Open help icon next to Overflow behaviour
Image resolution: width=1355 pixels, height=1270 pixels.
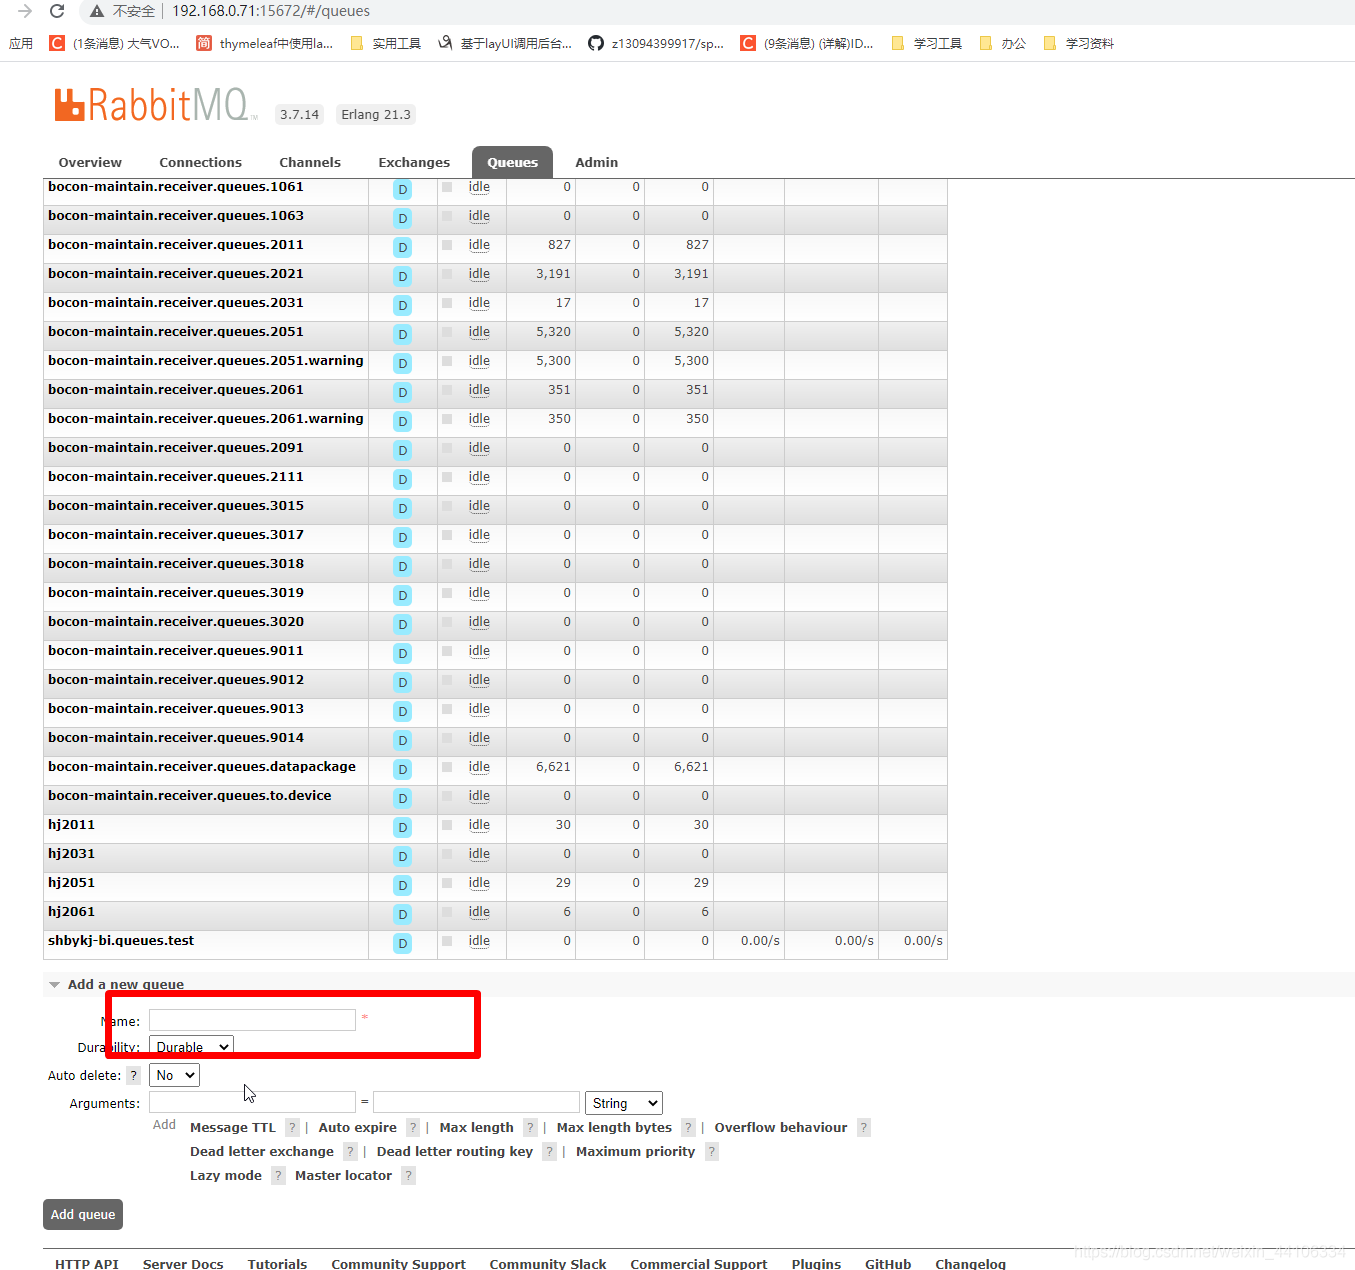click(x=864, y=1128)
